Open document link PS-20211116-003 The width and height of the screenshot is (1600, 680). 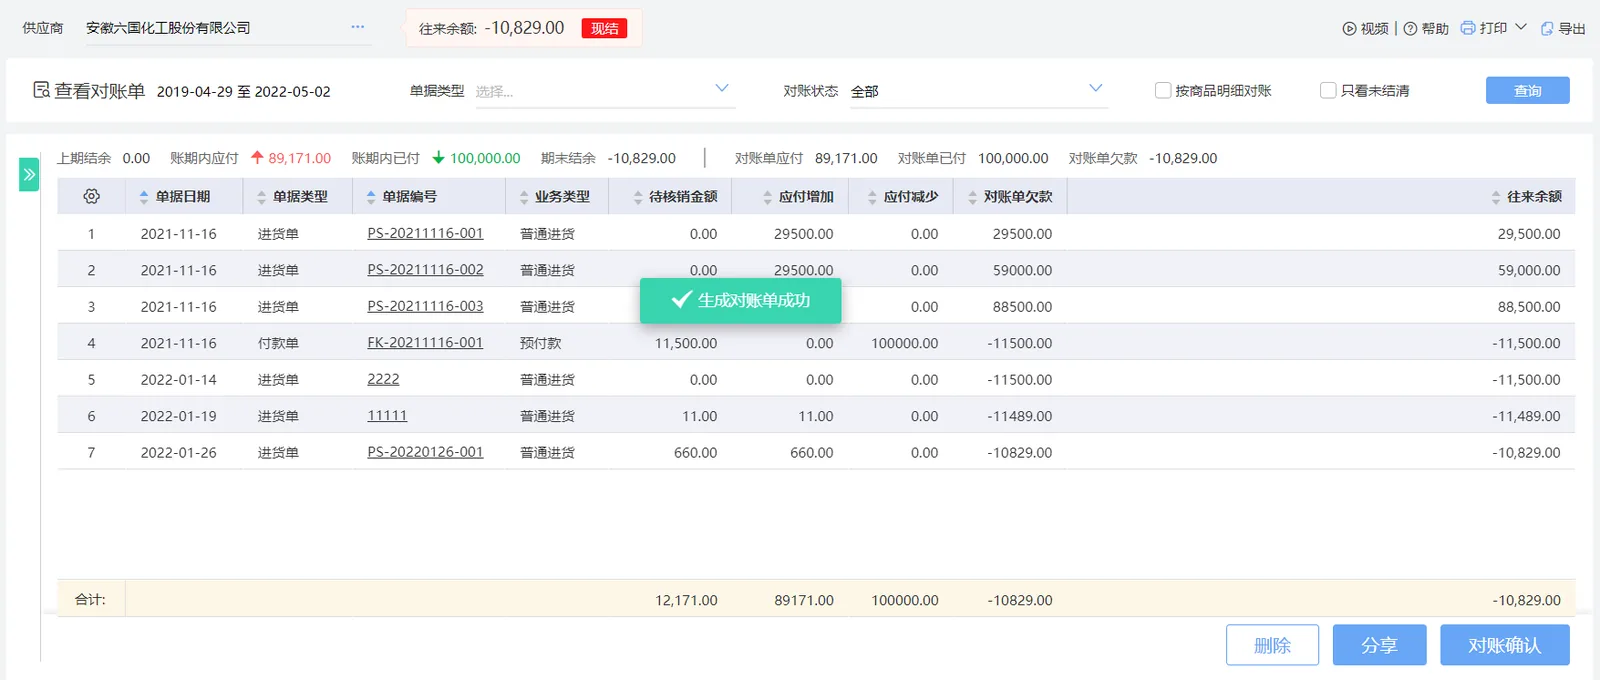[425, 306]
